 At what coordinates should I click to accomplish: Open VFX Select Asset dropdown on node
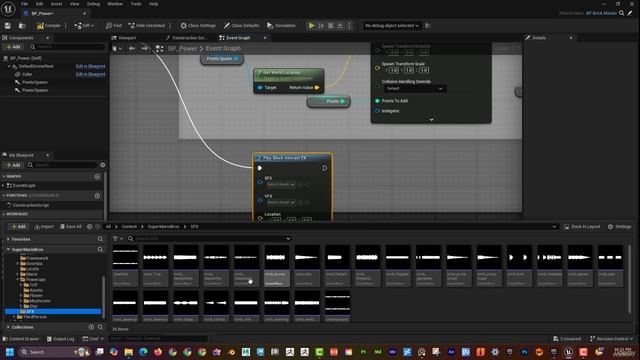pyautogui.click(x=281, y=202)
